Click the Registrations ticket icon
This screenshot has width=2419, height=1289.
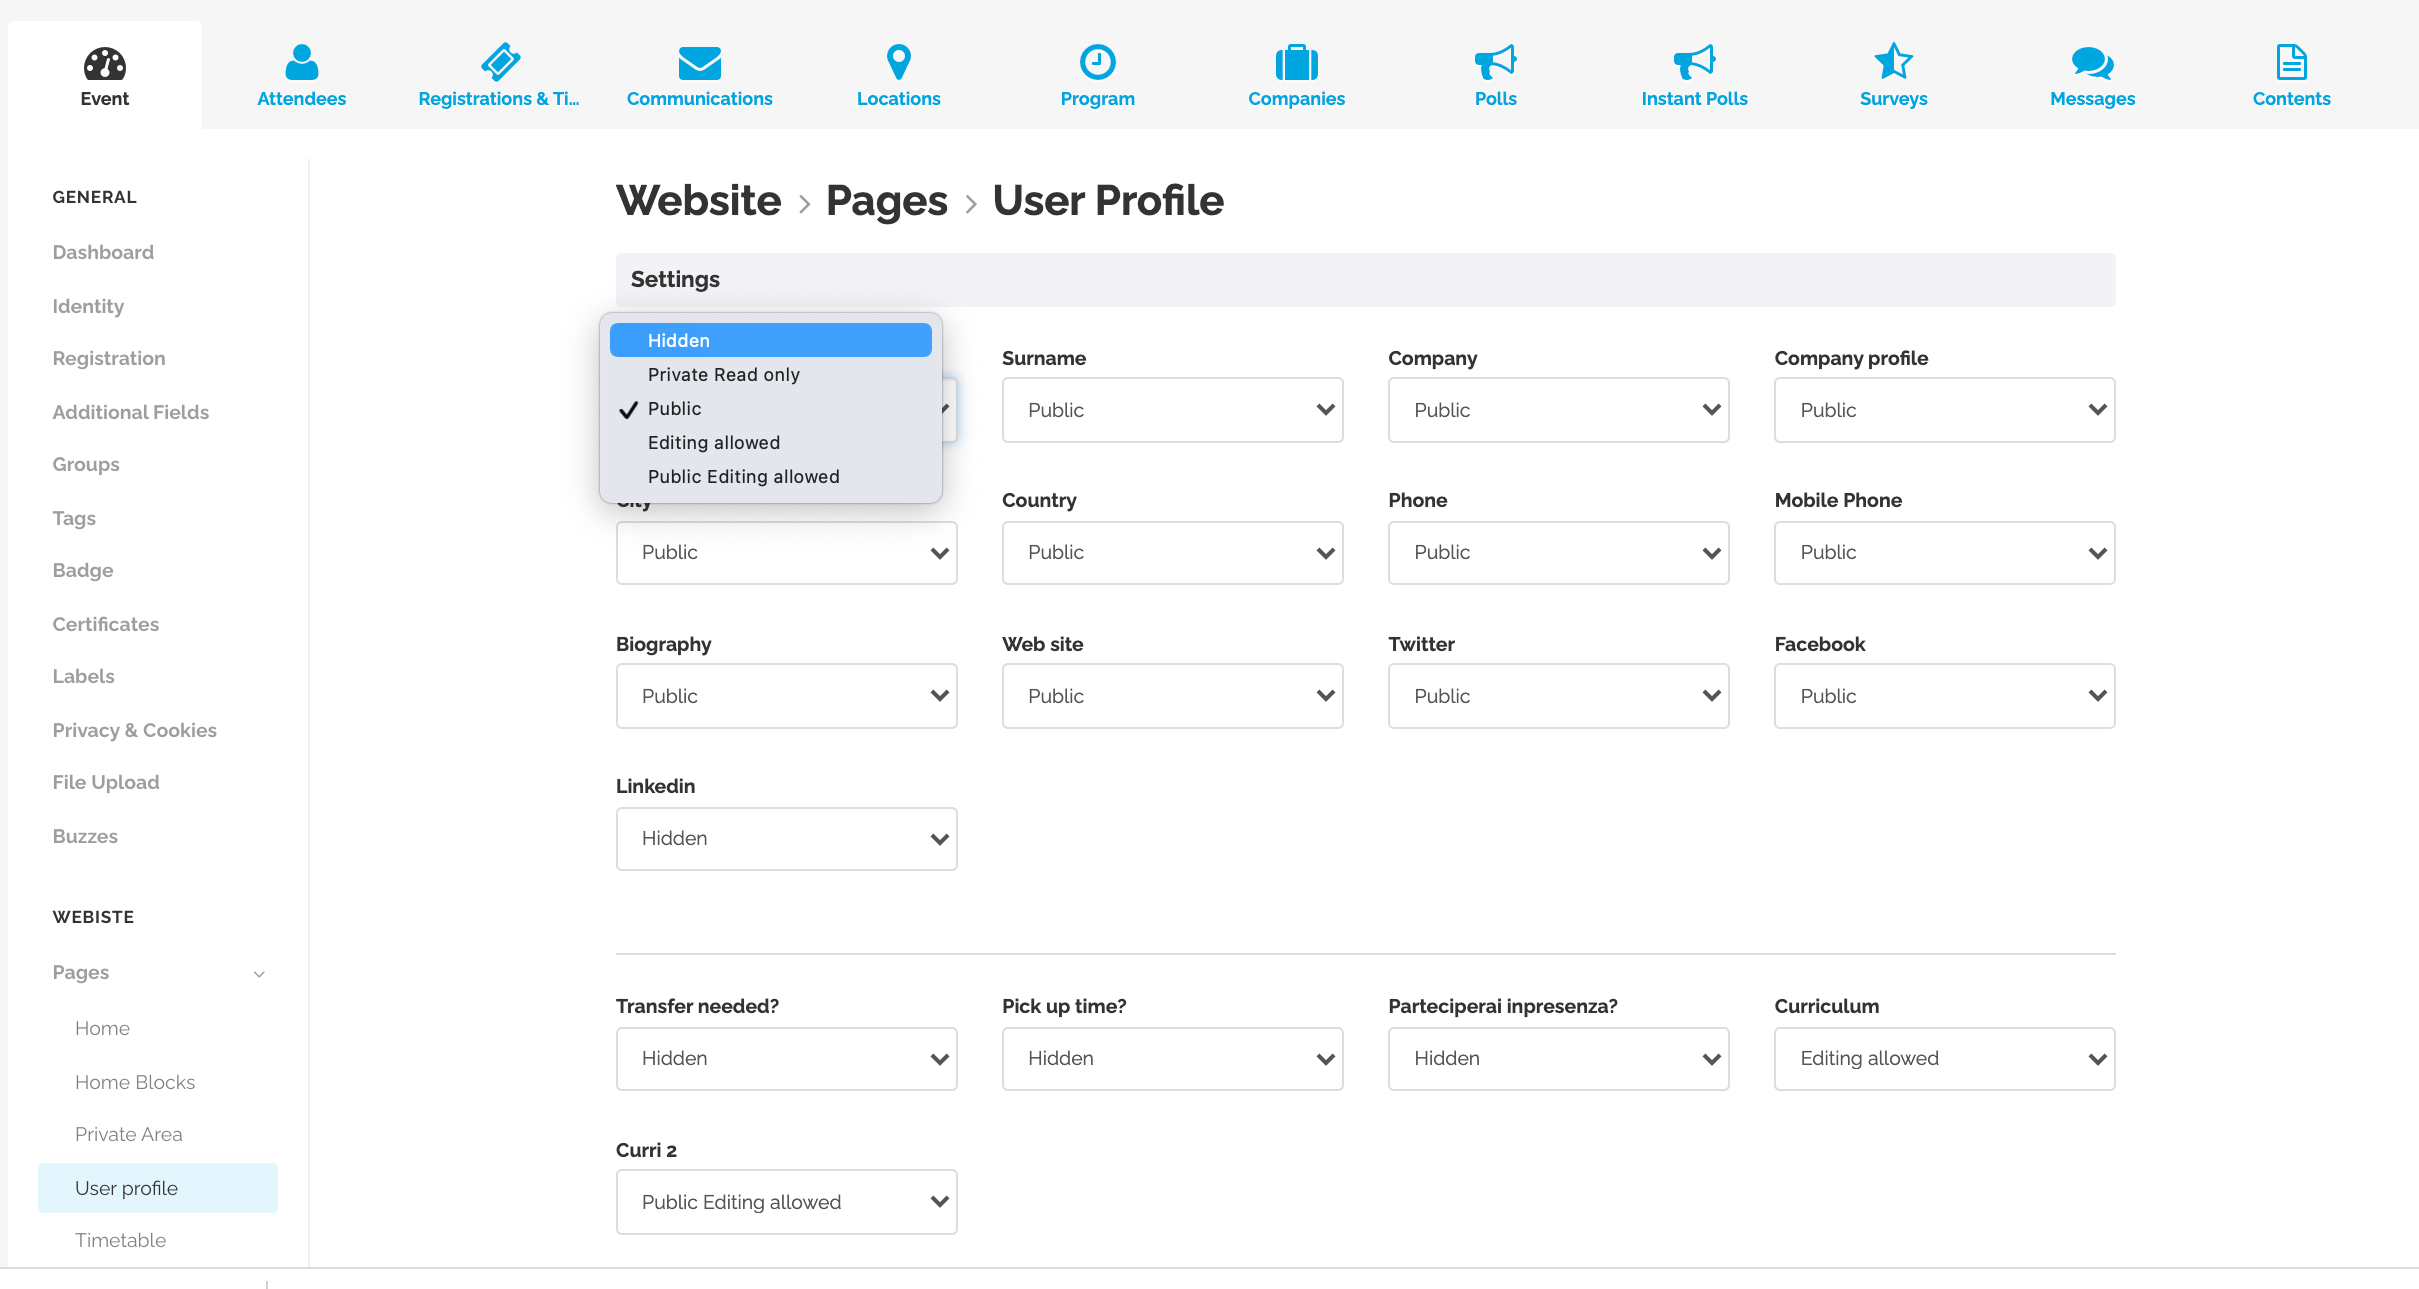coord(499,62)
